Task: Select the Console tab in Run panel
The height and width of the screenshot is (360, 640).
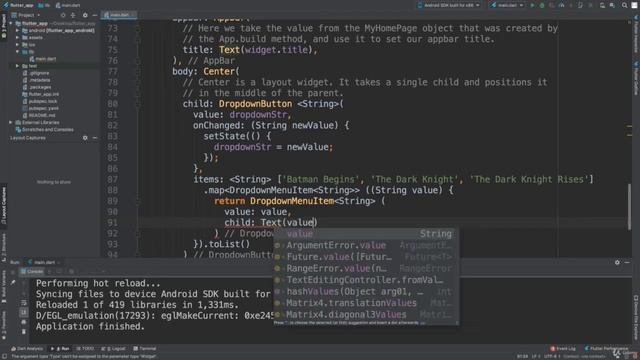Action: 32,271
